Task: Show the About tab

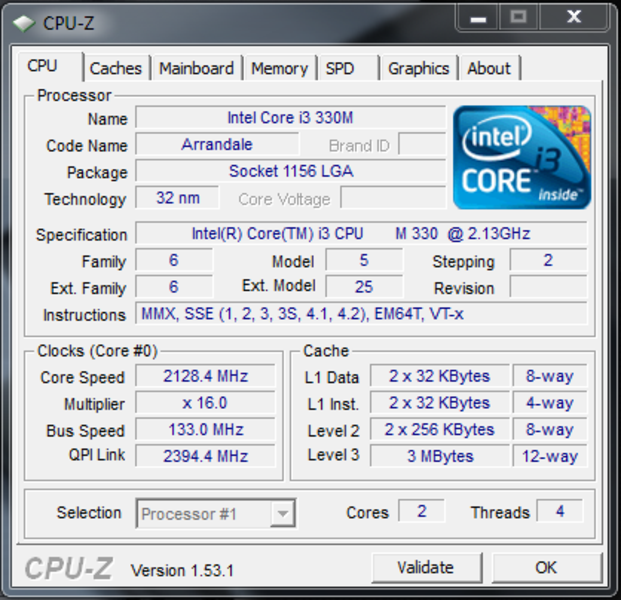Action: (490, 69)
